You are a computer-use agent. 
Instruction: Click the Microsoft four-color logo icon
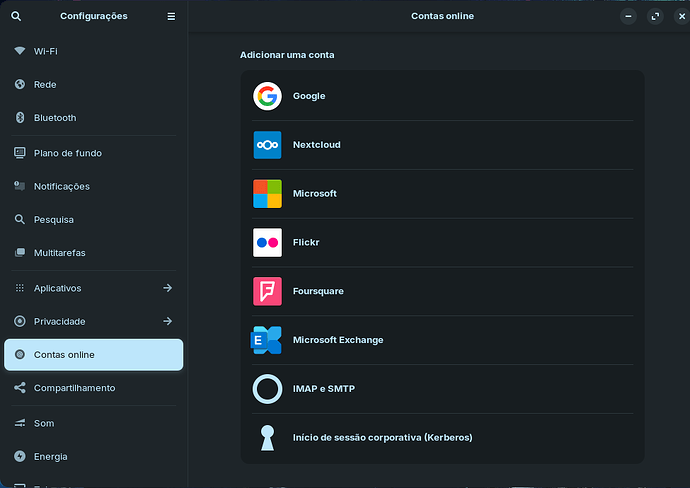pos(267,193)
